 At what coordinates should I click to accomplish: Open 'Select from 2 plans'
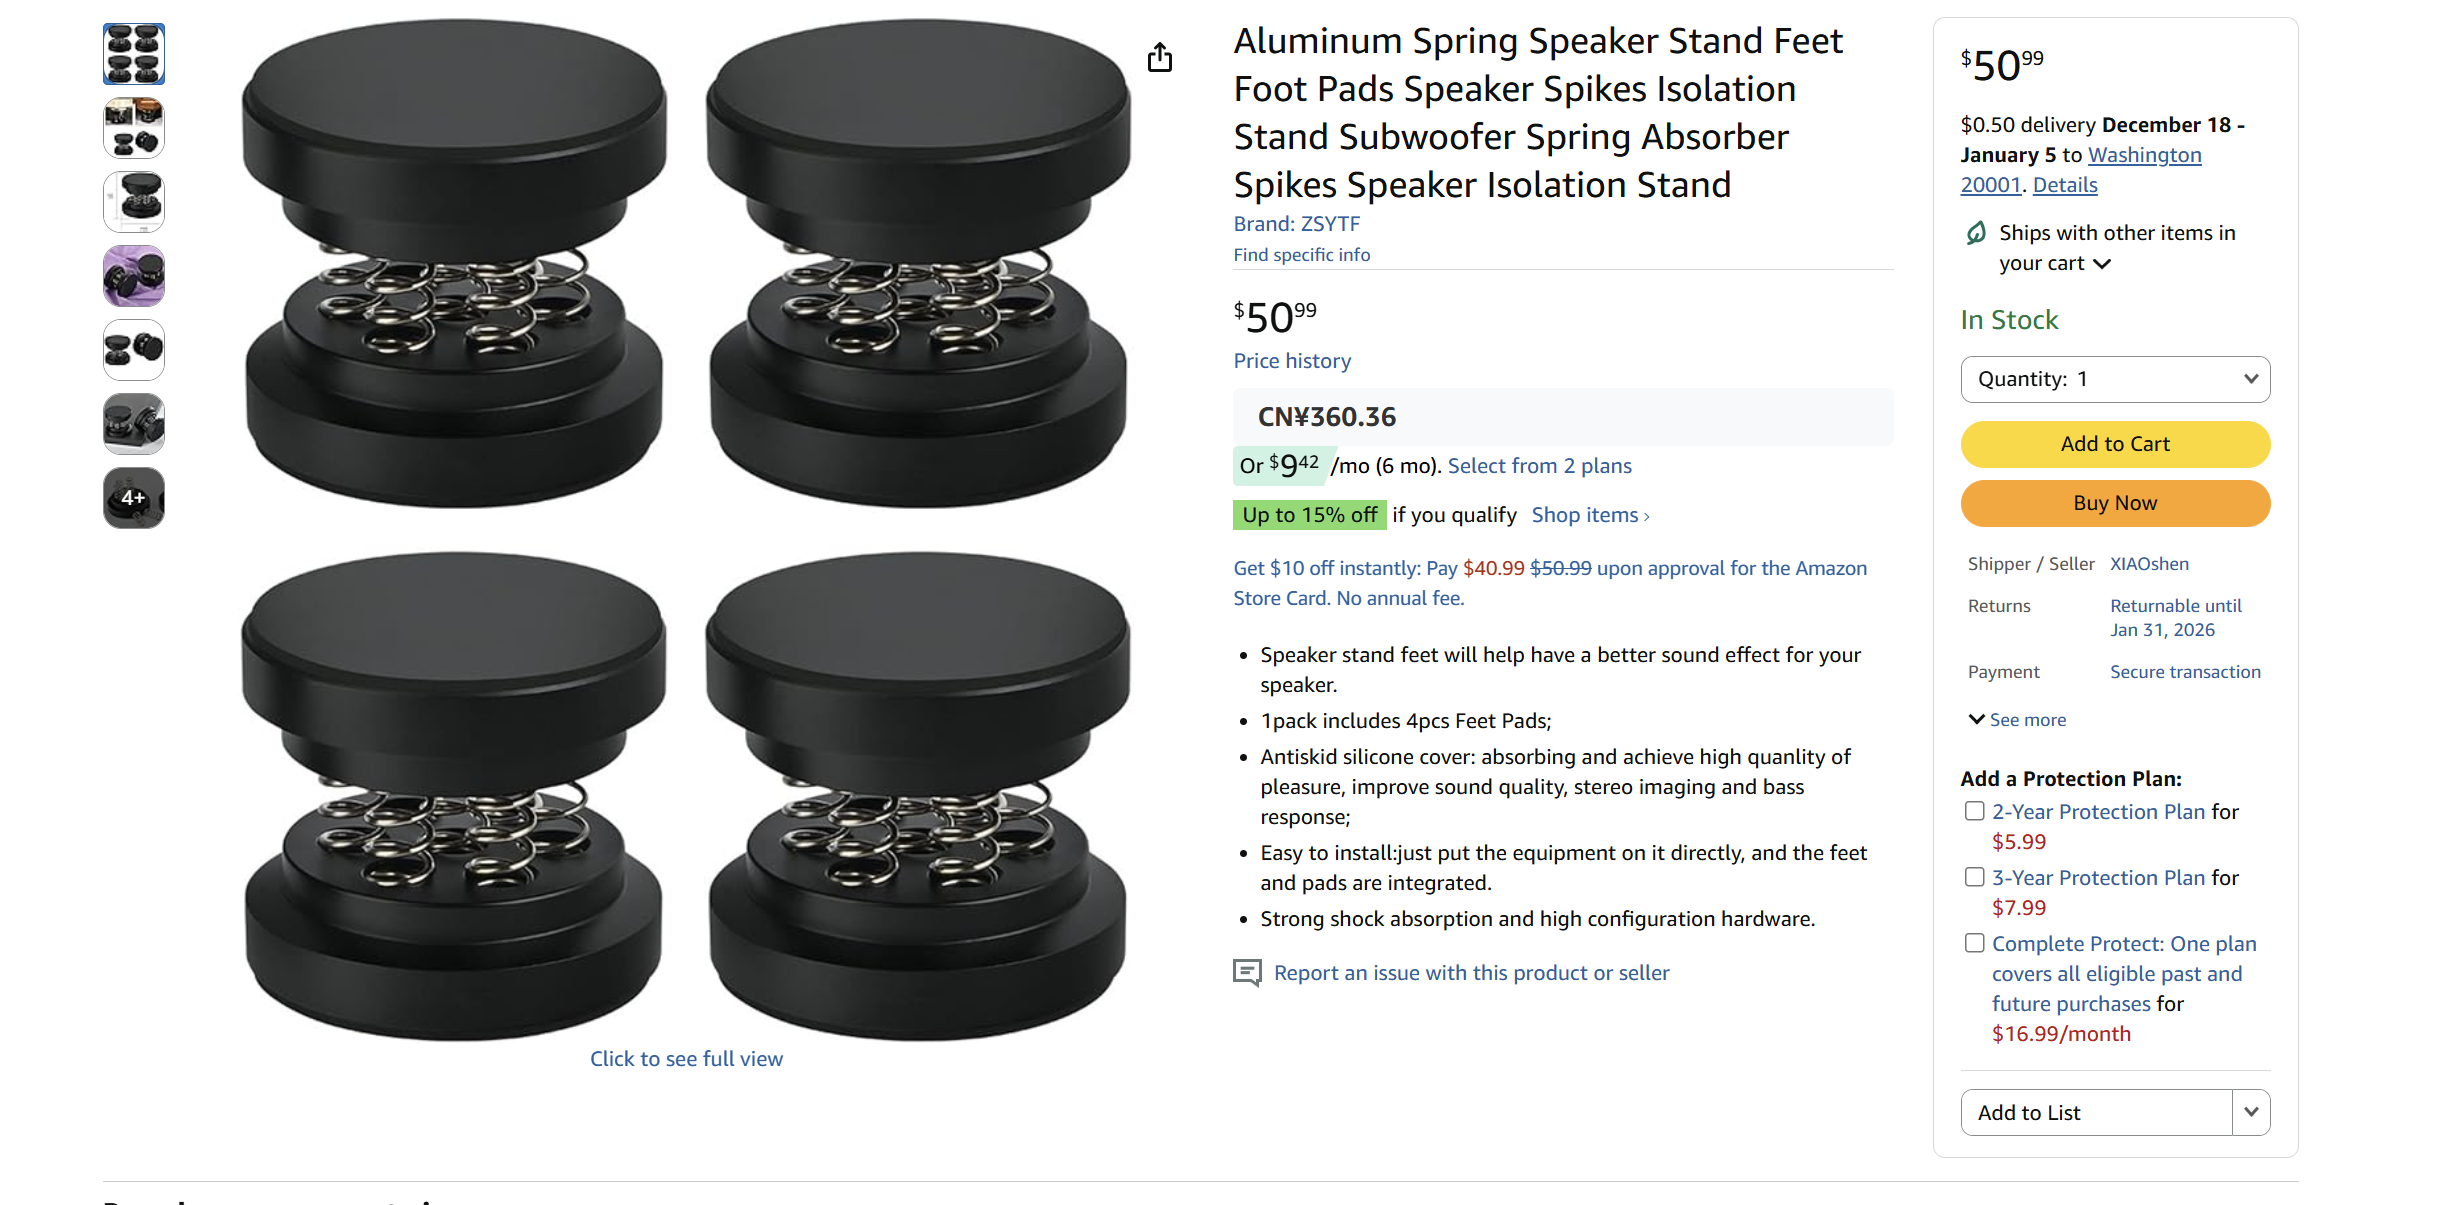(1539, 466)
